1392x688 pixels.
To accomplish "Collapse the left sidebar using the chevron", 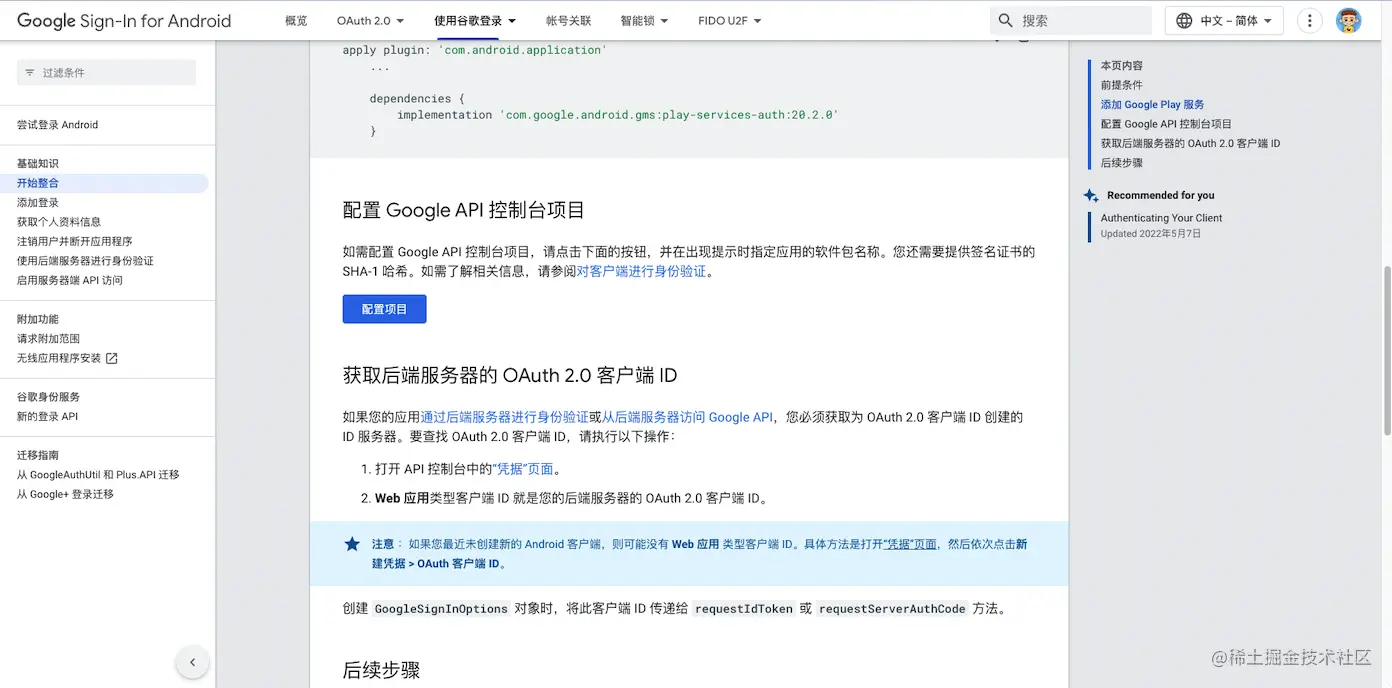I will 192,662.
